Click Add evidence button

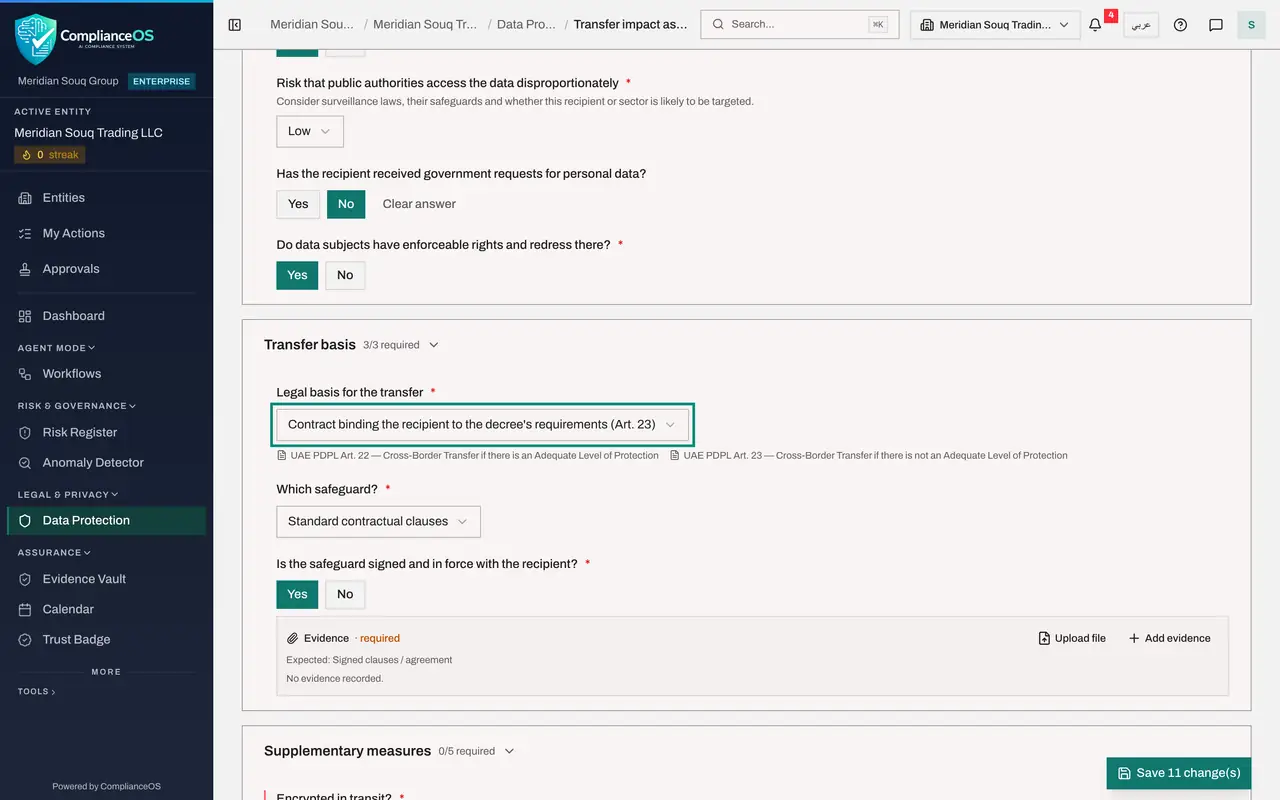(1169, 638)
